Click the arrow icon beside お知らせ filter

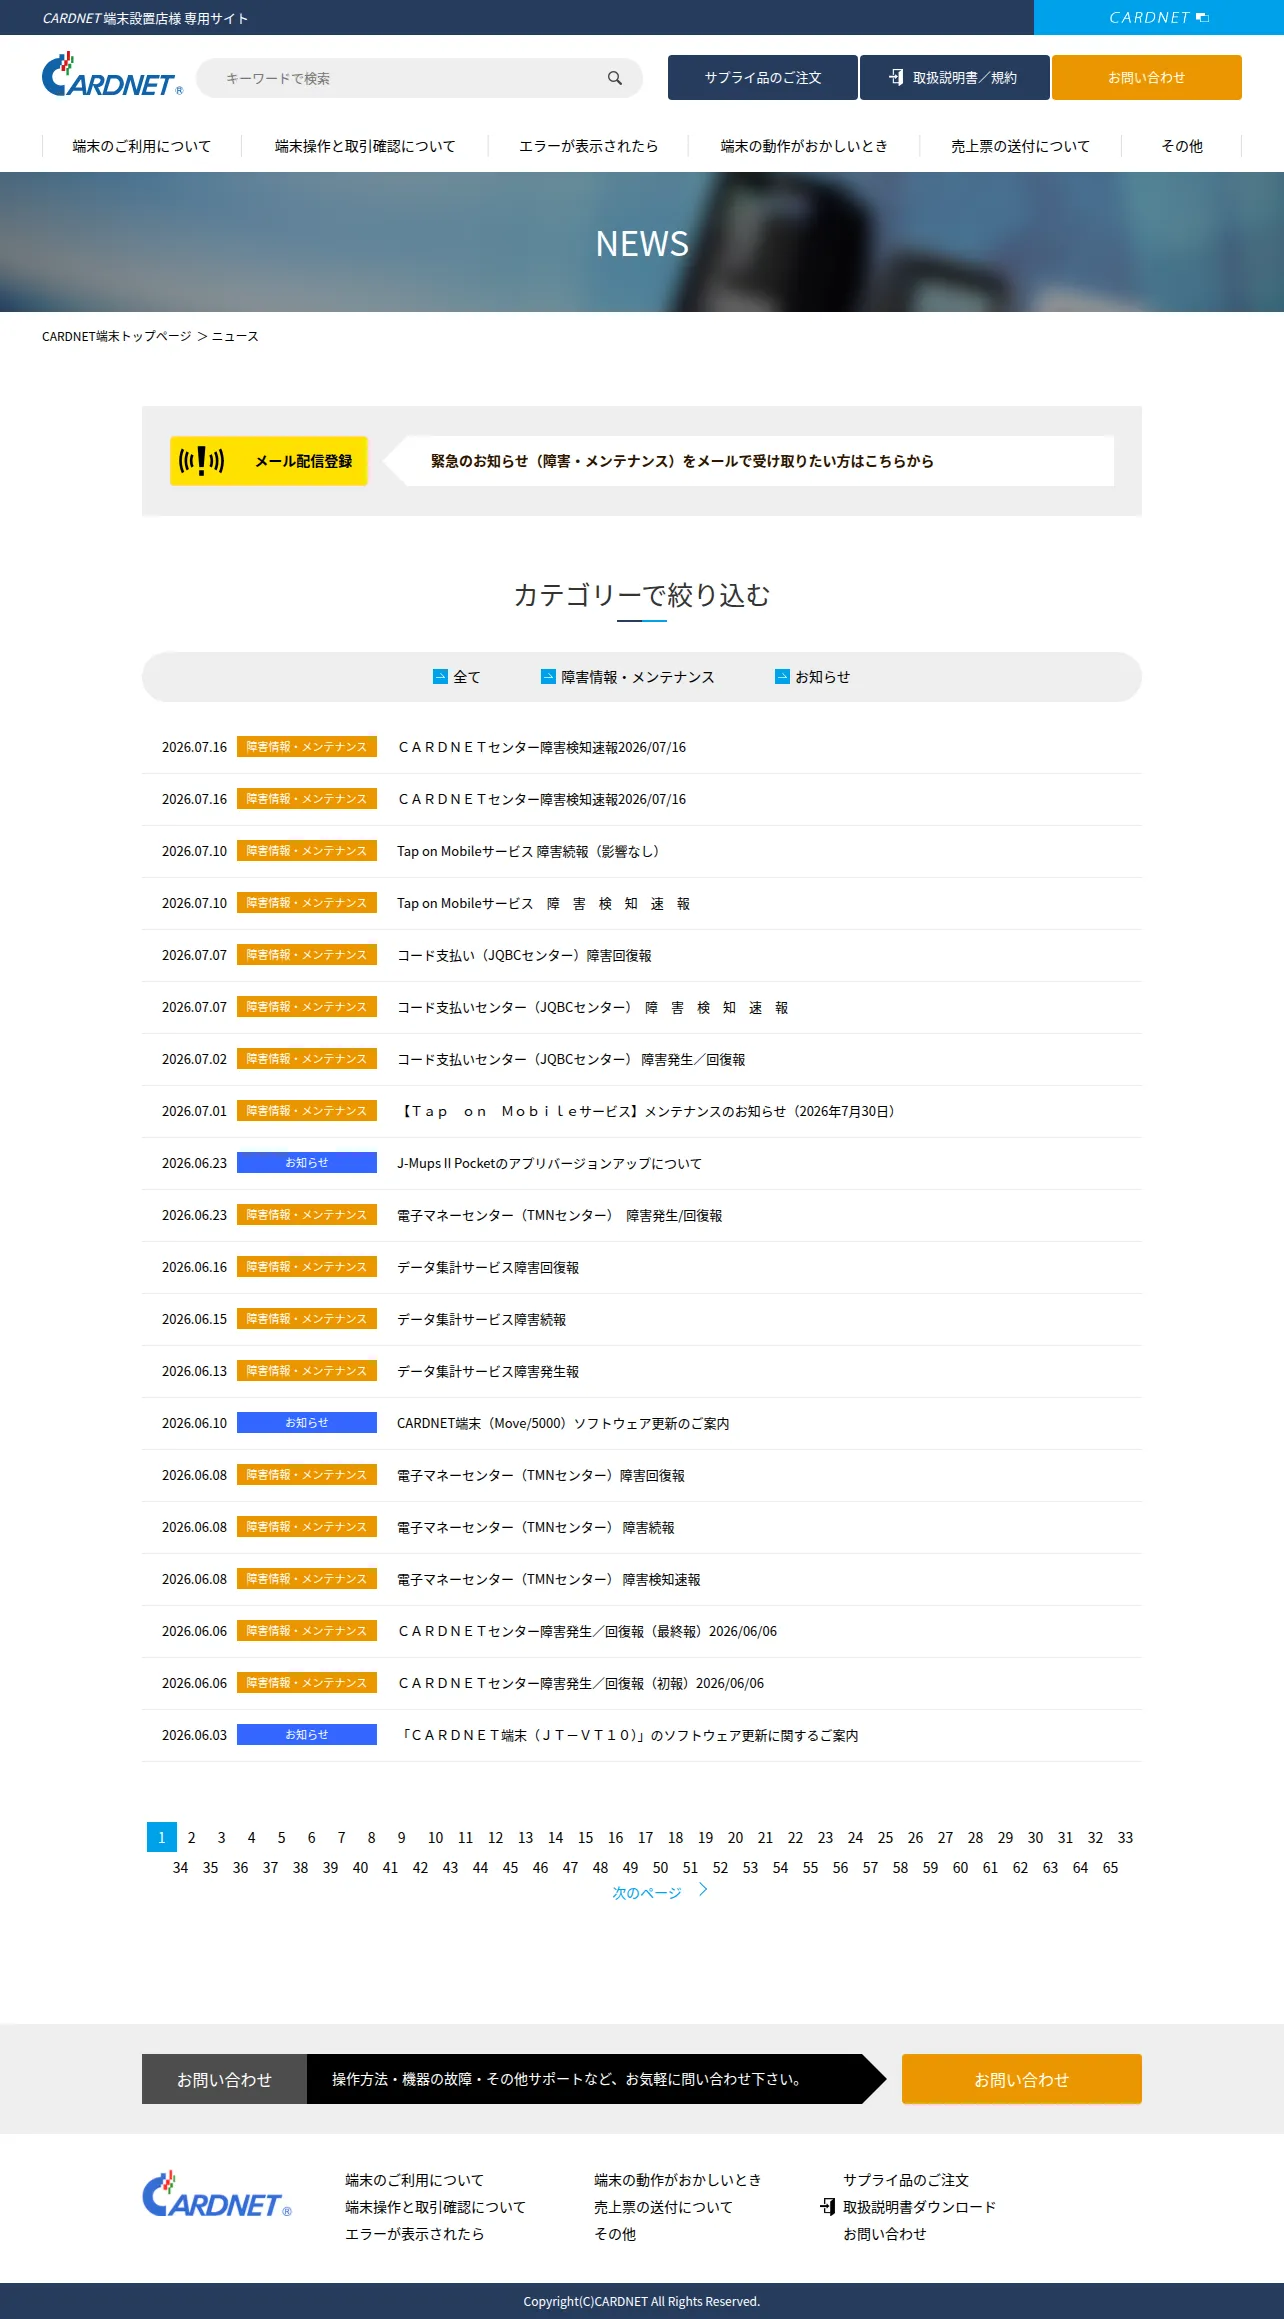782,677
